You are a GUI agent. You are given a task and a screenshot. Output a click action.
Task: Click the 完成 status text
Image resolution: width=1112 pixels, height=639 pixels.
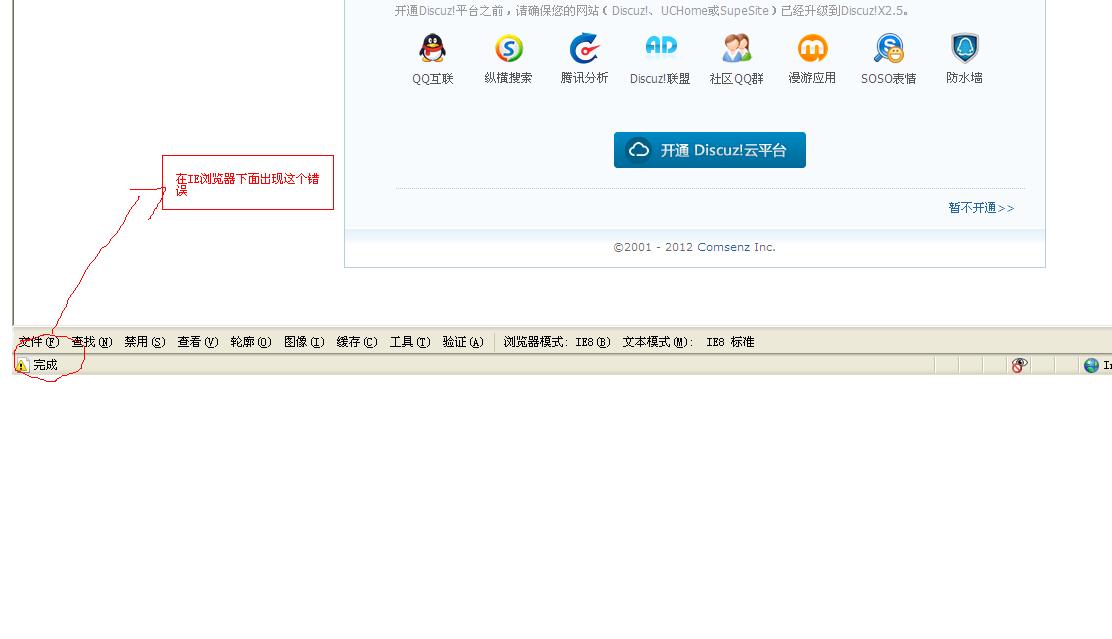45,365
